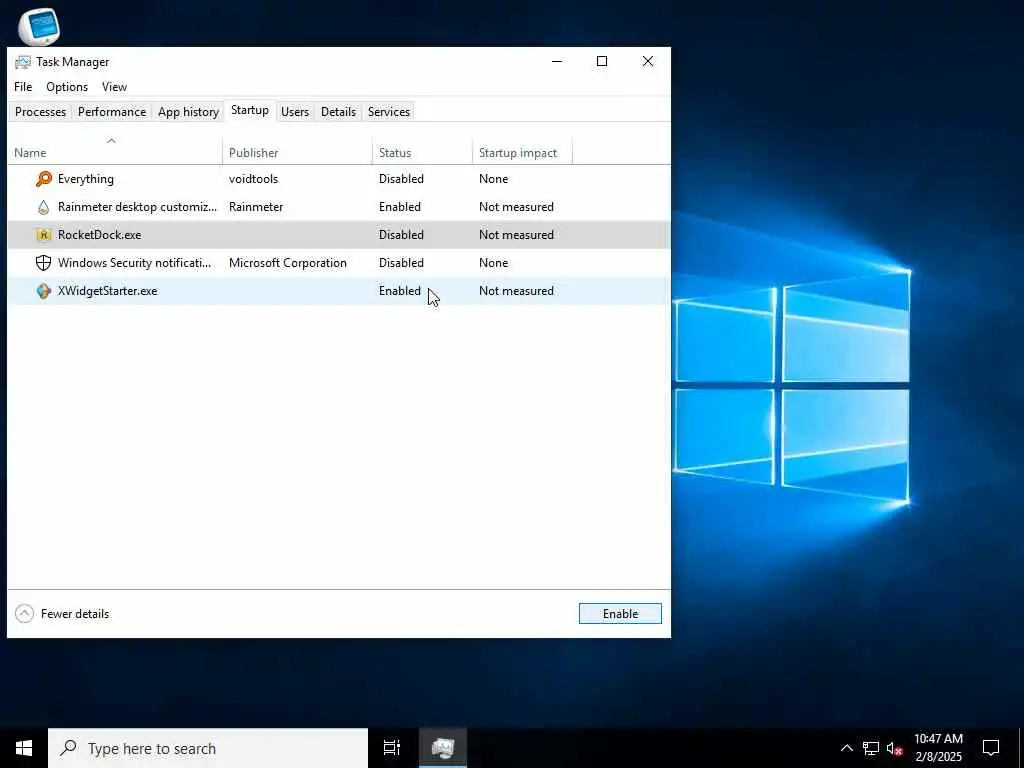Click in the taskbar search box
This screenshot has width=1024, height=768.
coord(208,748)
